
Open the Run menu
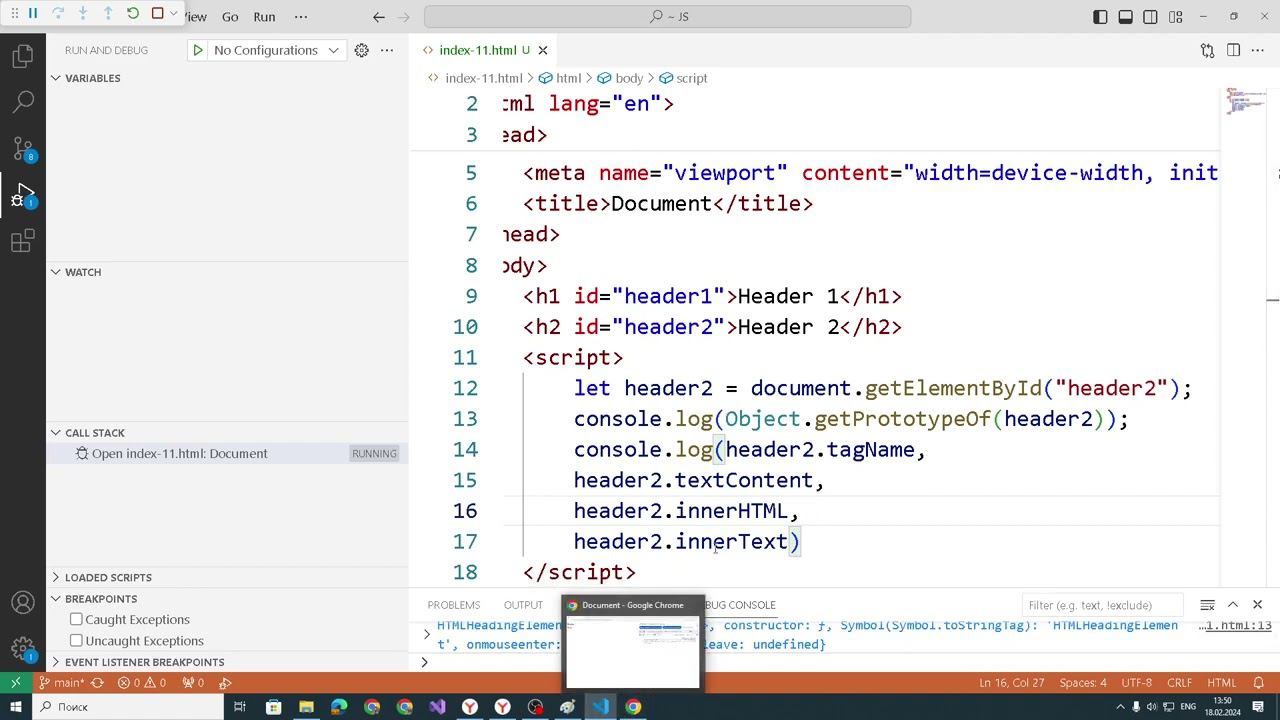point(264,17)
